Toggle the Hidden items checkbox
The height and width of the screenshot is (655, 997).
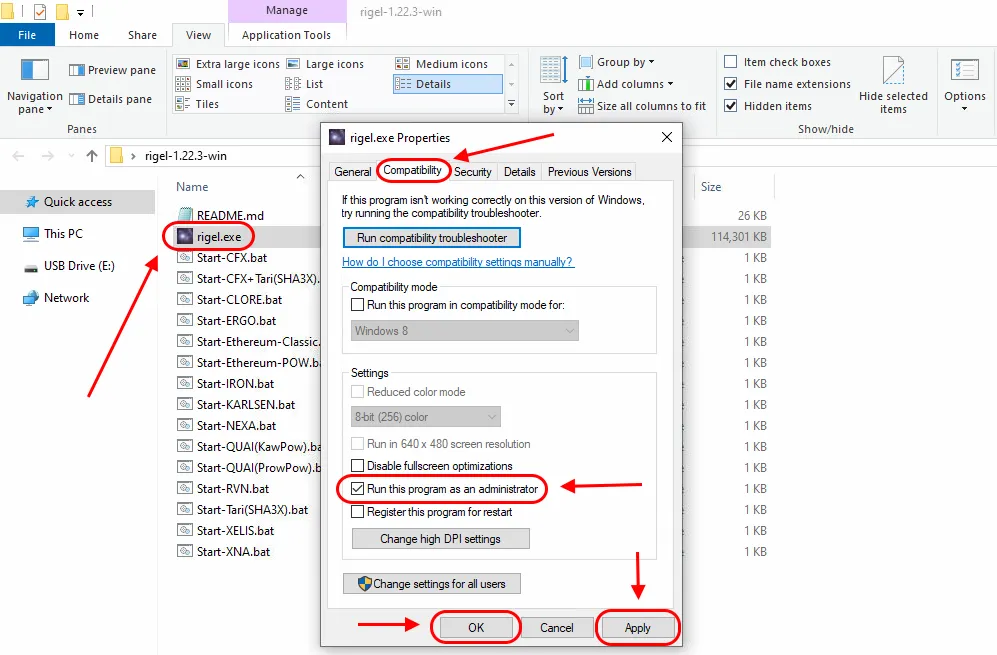[731, 106]
